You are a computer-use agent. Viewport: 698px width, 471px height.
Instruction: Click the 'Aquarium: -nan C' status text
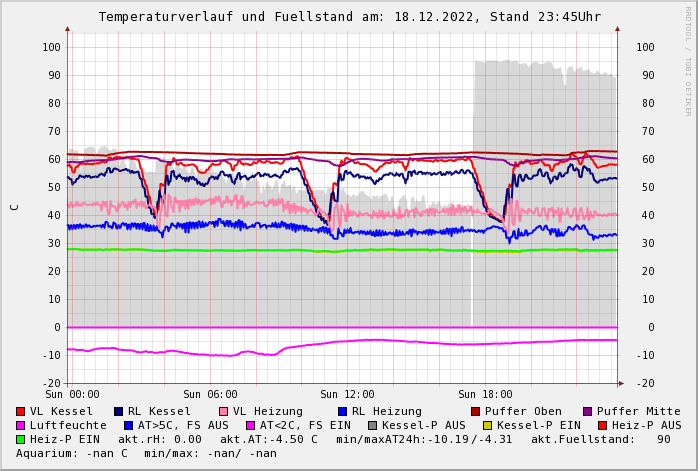coord(72,453)
